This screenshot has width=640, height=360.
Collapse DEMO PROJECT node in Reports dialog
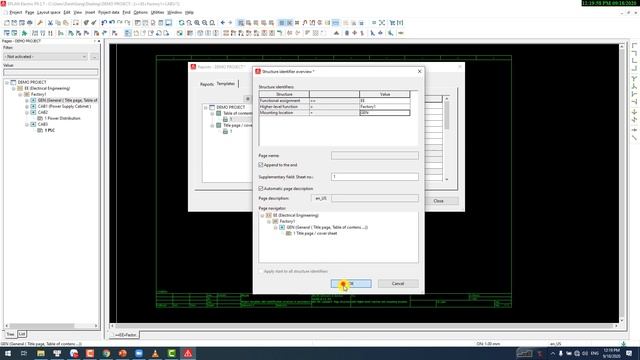206,107
